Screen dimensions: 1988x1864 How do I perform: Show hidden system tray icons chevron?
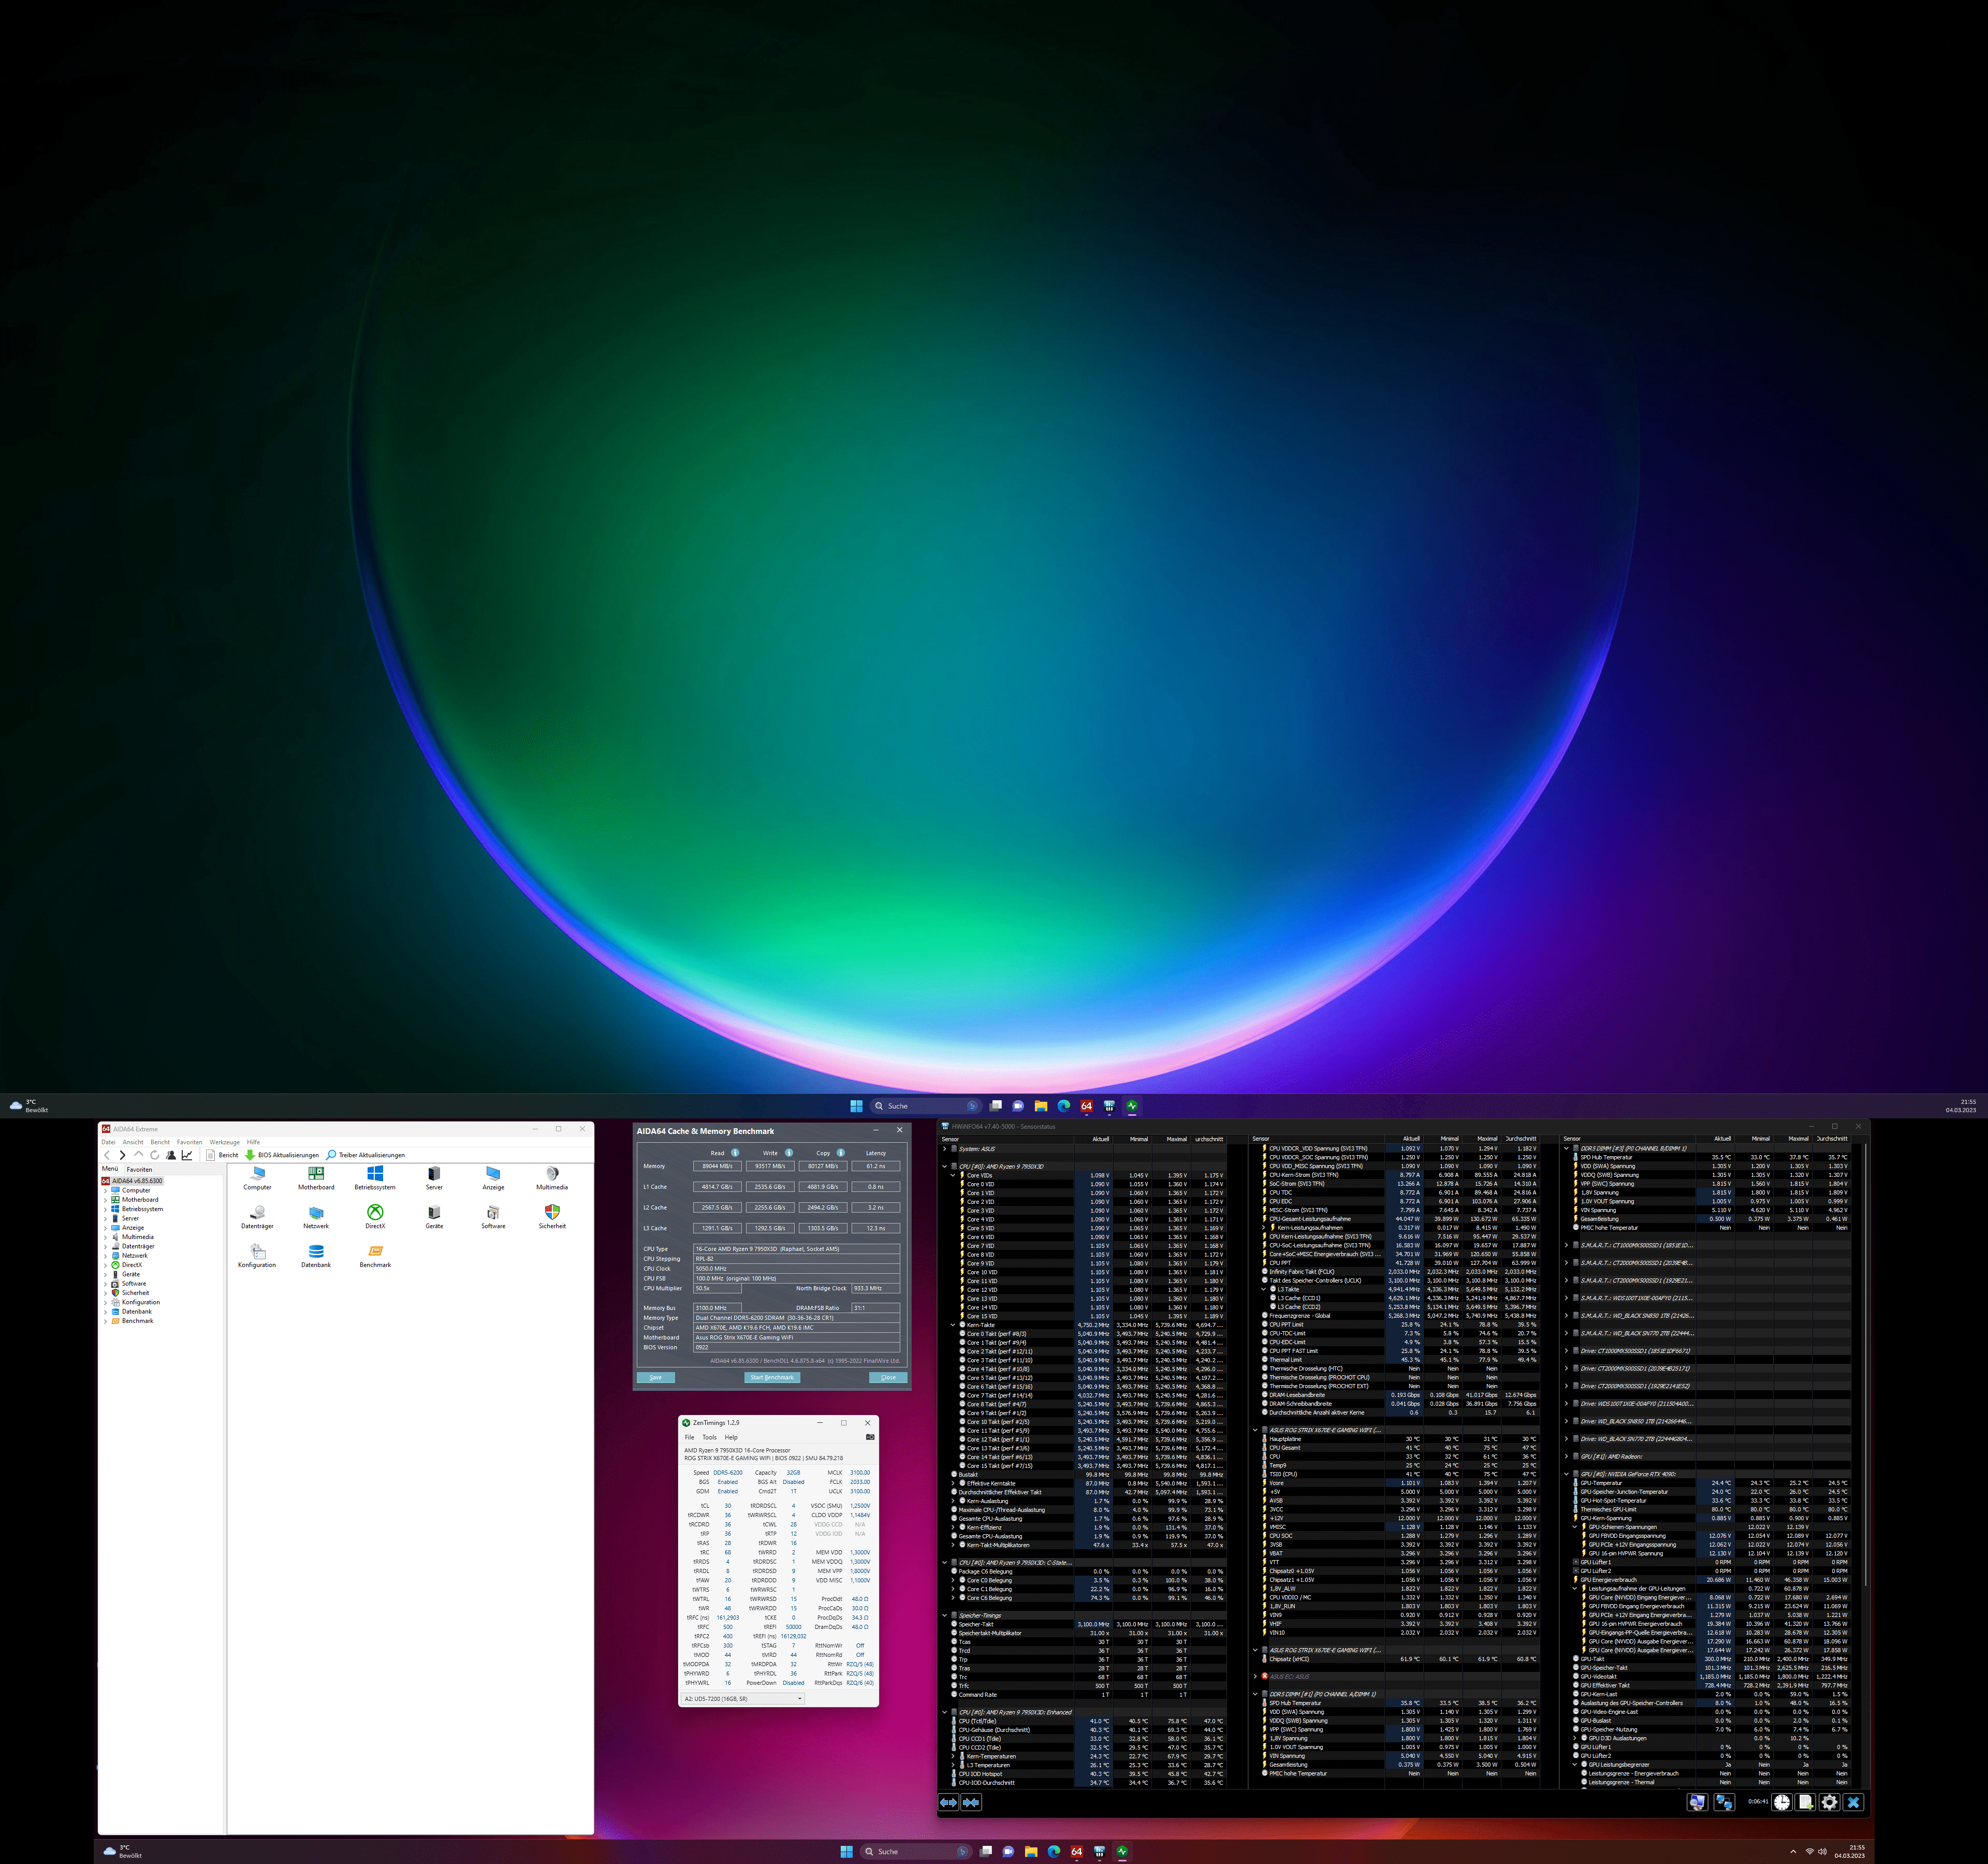click(x=1793, y=1852)
